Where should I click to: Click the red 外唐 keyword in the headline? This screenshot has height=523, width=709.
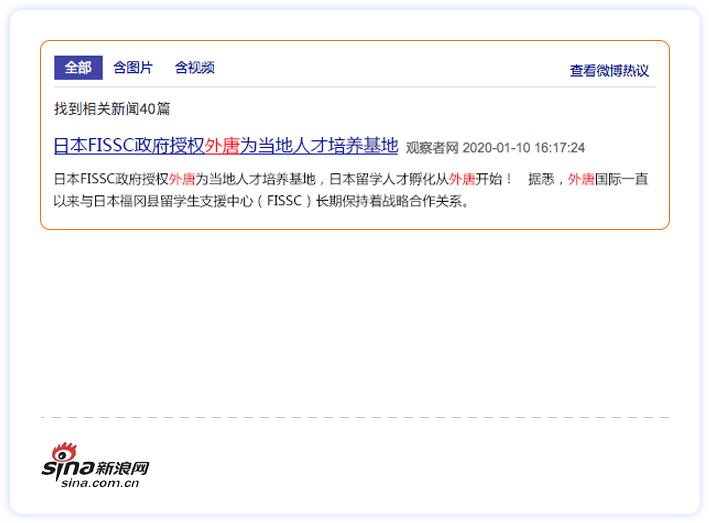point(221,146)
